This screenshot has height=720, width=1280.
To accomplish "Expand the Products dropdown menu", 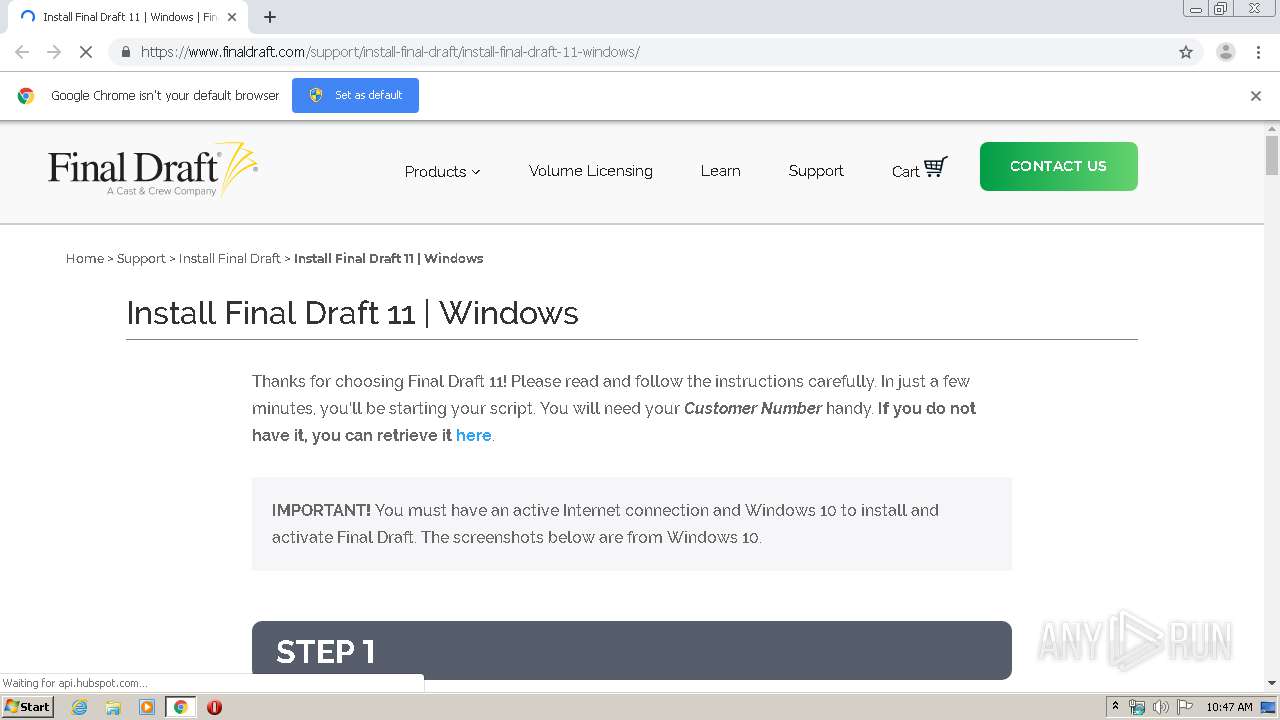I will pos(442,172).
